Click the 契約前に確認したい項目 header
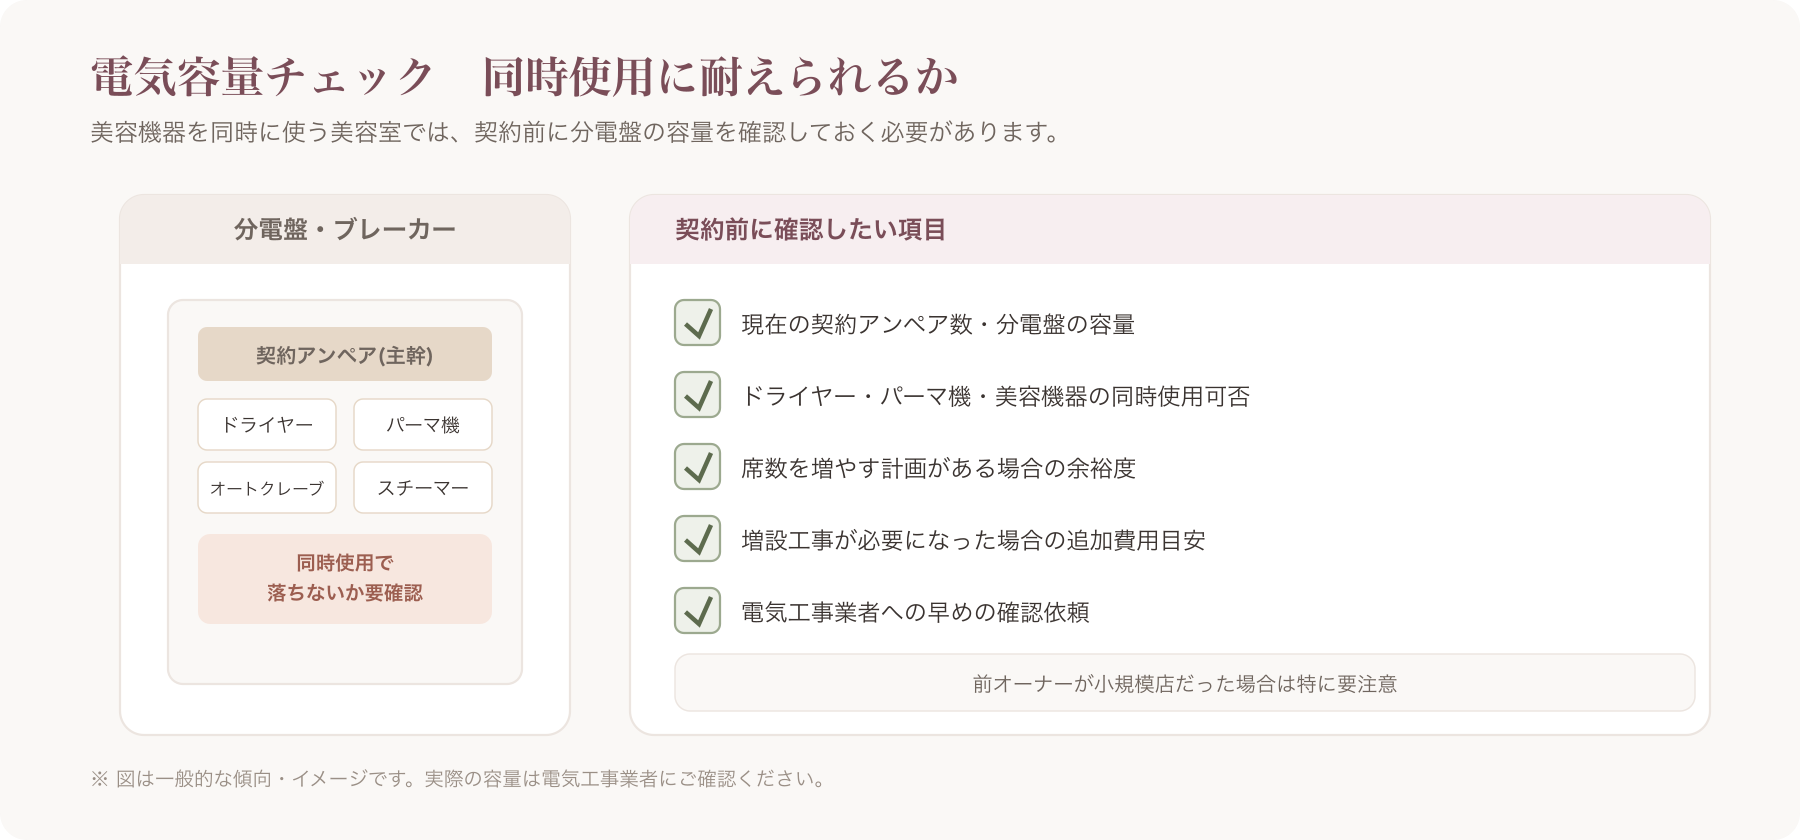1800x840 pixels. [1170, 230]
